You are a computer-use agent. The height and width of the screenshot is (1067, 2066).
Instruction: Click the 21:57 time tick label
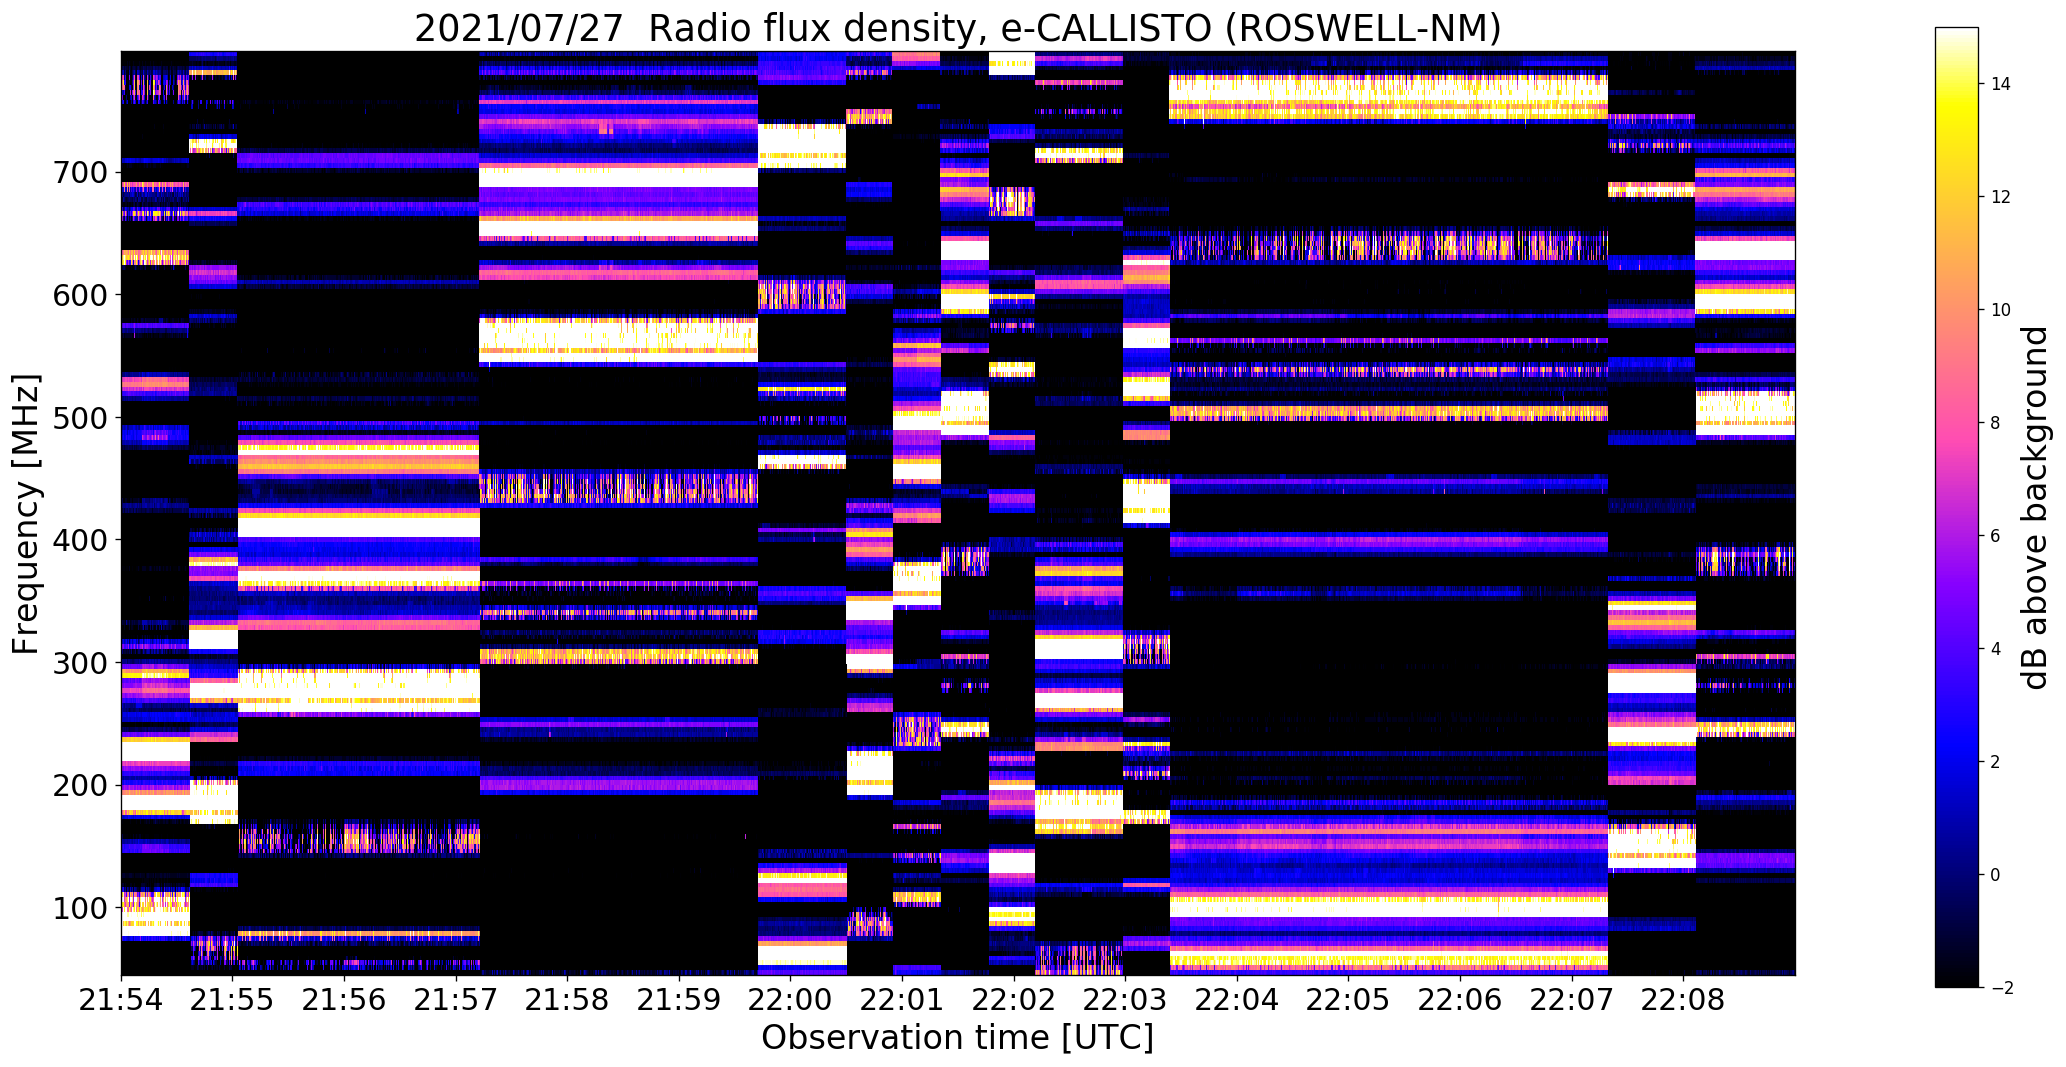tap(456, 999)
